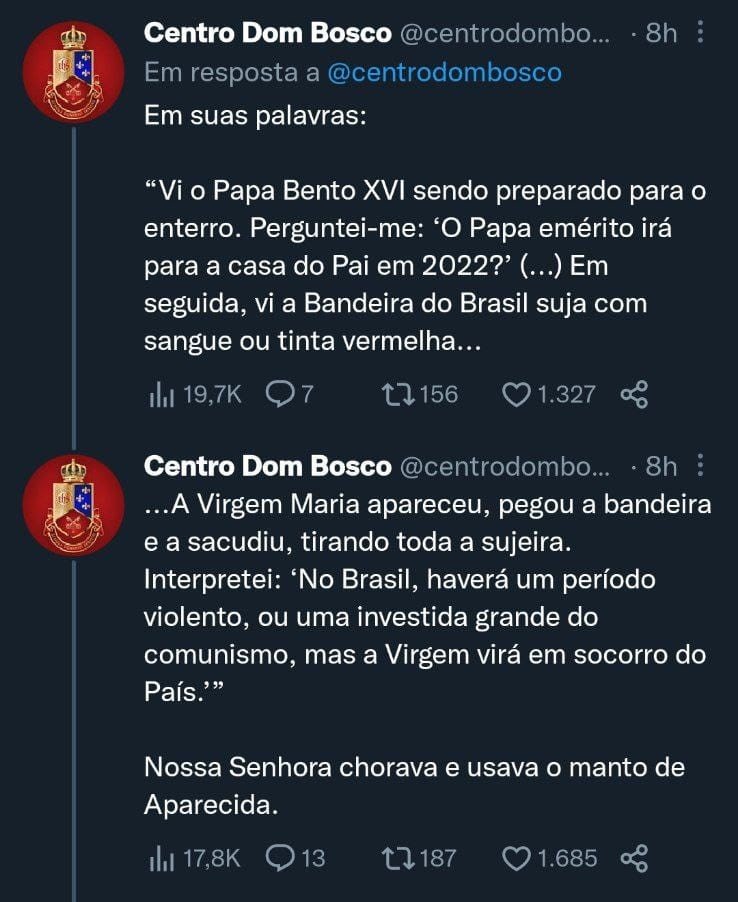Open the three-dot menu on first tweet
The height and width of the screenshot is (902, 738).
[x=700, y=33]
